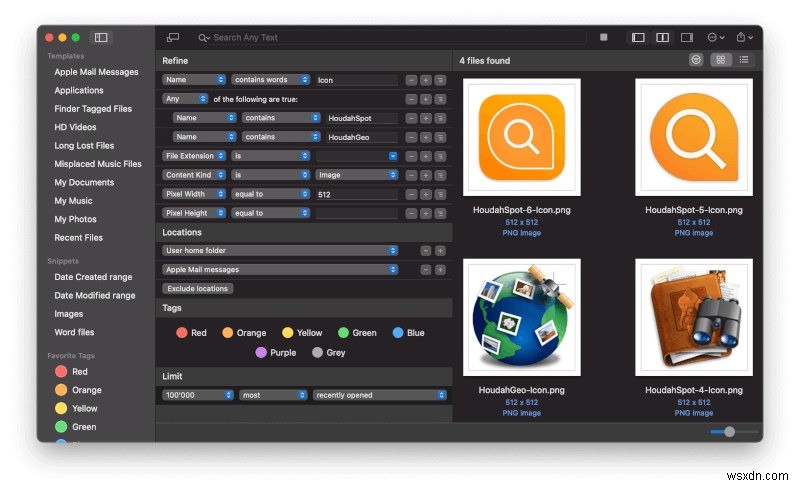The width and height of the screenshot is (800, 486).
Task: Open Content Kind attribute dropdown
Action: tap(194, 175)
